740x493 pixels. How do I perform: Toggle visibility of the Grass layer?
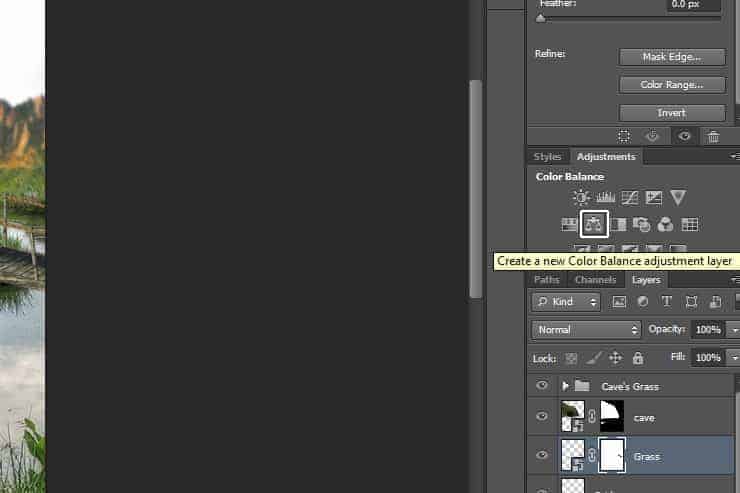(542, 455)
